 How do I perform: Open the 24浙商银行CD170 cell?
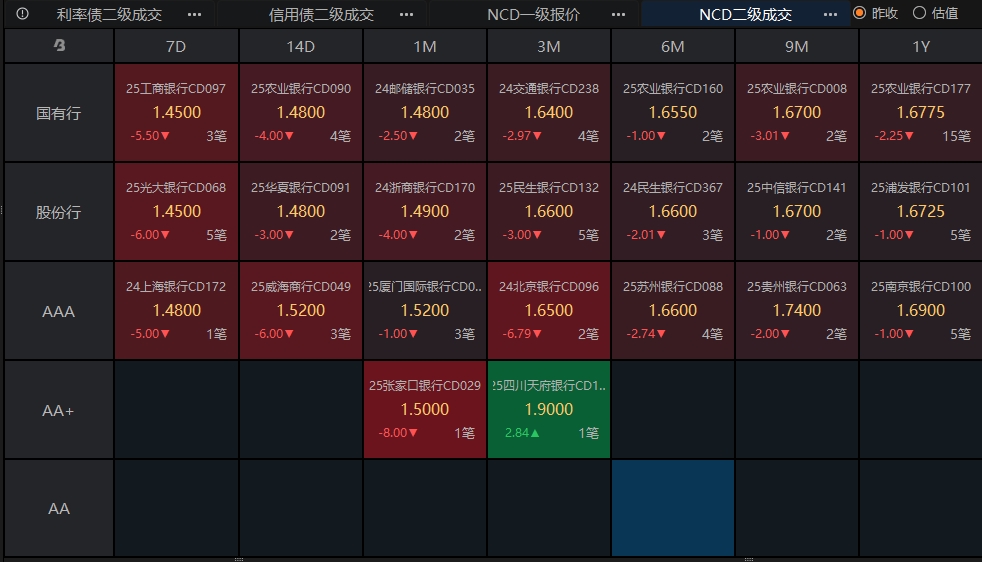(425, 212)
